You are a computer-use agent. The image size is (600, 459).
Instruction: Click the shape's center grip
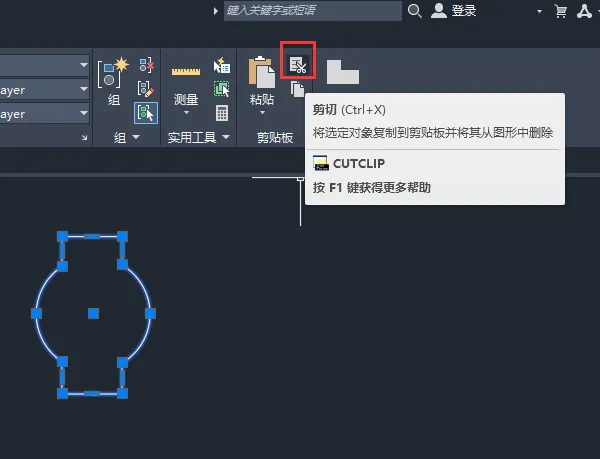93,314
